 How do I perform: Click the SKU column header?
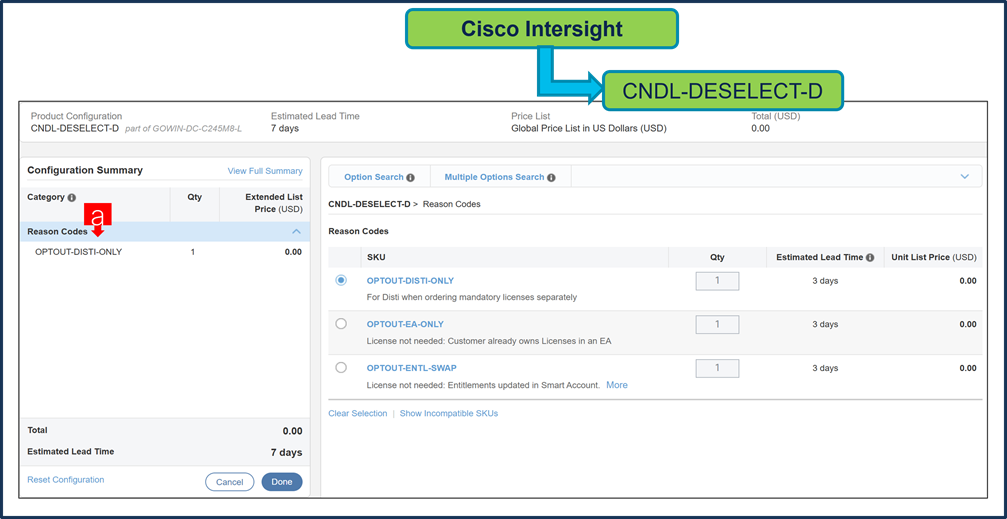click(x=376, y=258)
